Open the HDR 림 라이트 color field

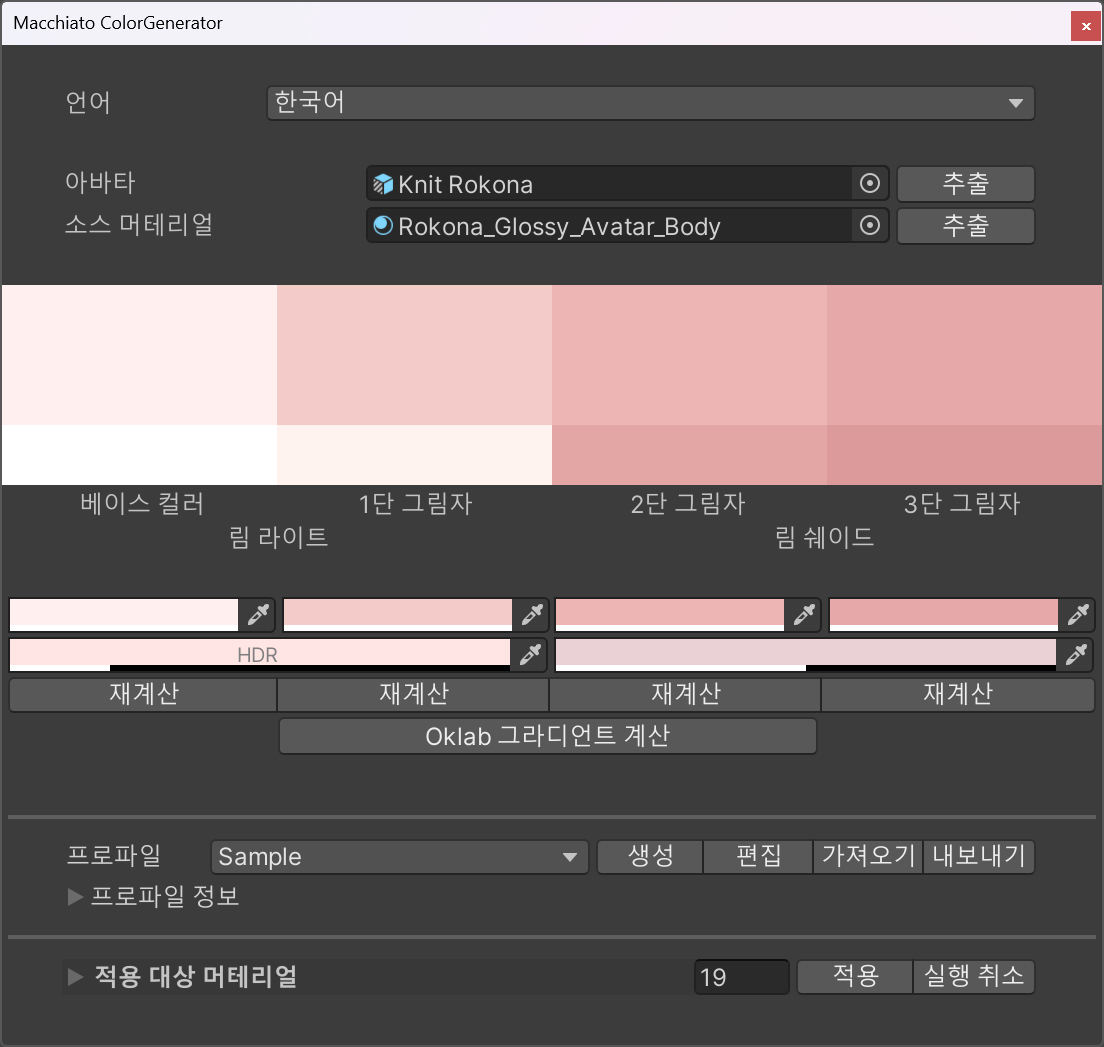pos(260,655)
